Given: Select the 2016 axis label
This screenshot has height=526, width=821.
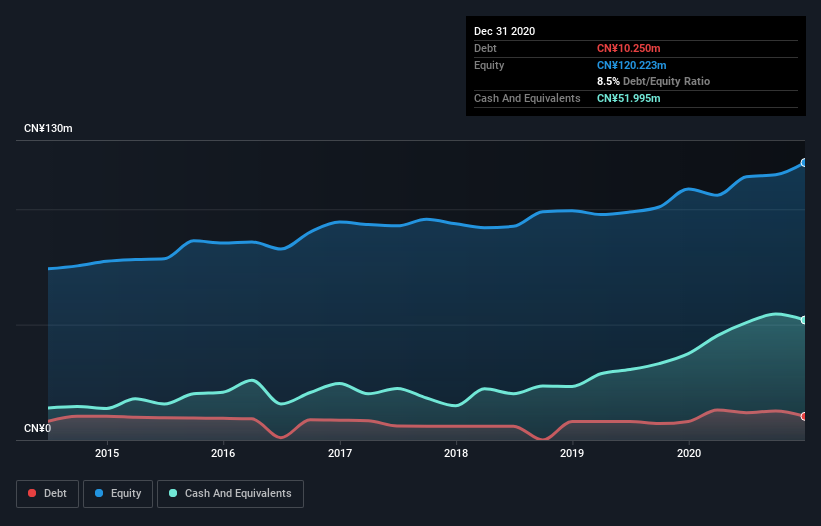Looking at the screenshot, I should click(223, 453).
